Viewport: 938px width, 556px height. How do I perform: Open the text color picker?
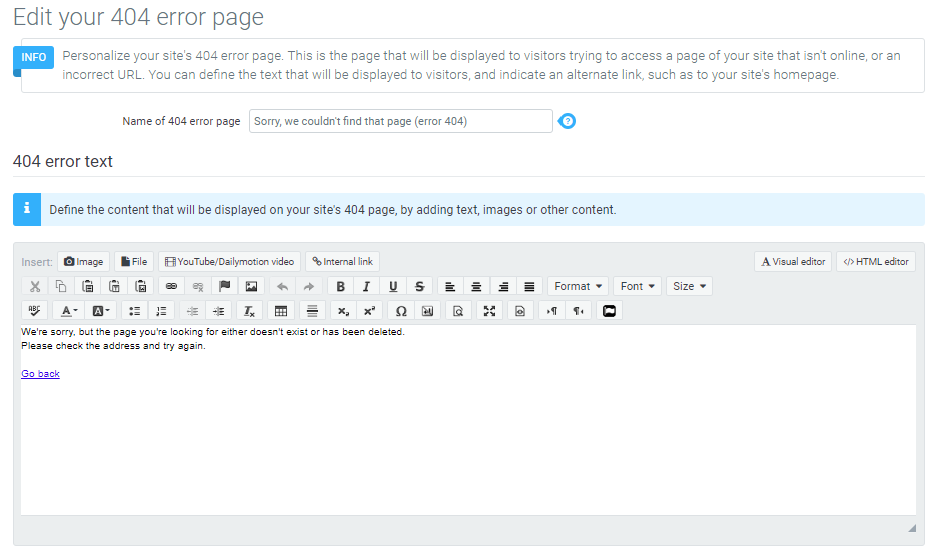pos(68,311)
